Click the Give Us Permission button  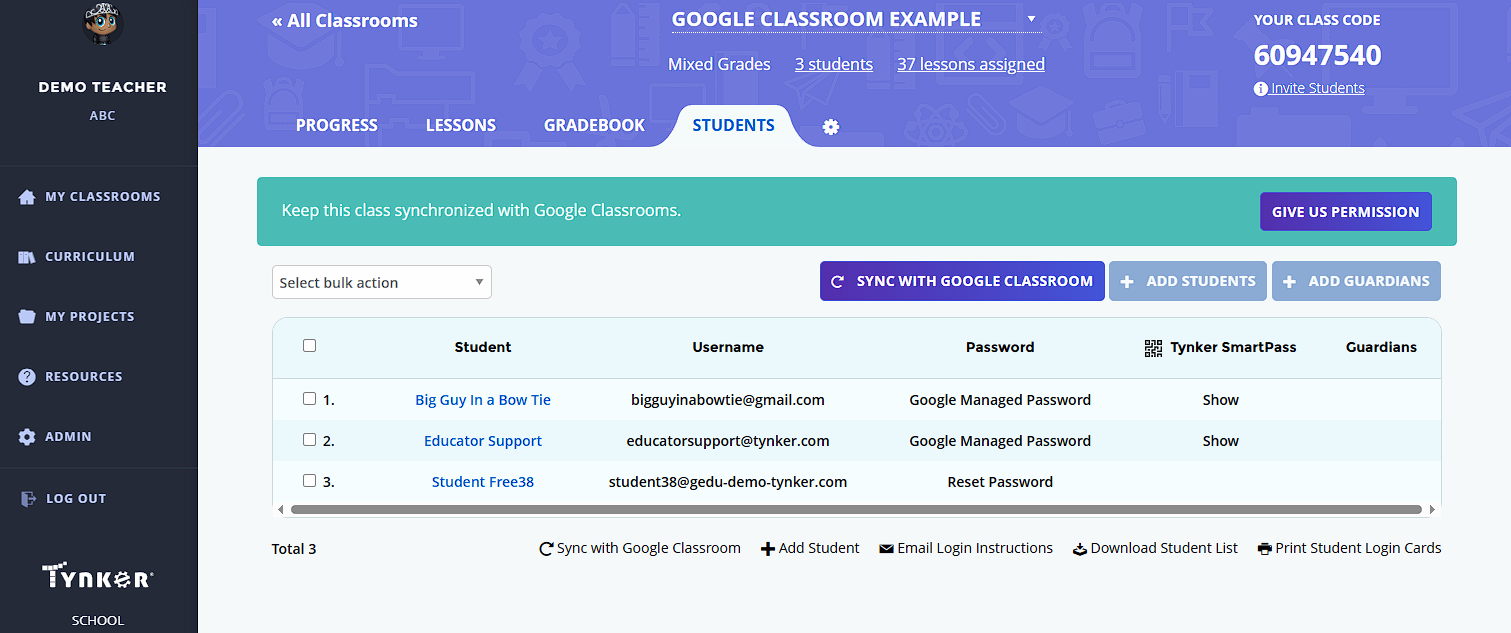[x=1346, y=212]
